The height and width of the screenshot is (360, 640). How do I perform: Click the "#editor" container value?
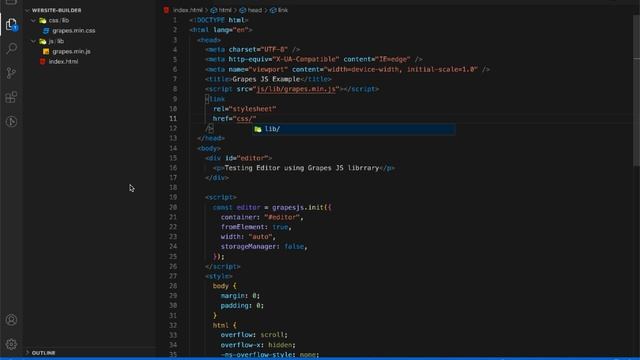(282, 217)
